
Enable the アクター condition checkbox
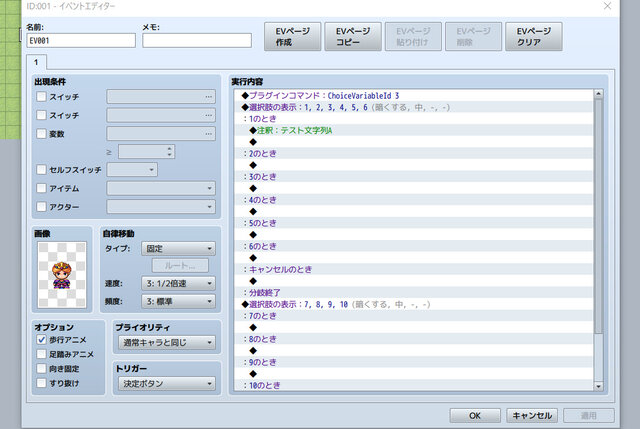tap(41, 207)
